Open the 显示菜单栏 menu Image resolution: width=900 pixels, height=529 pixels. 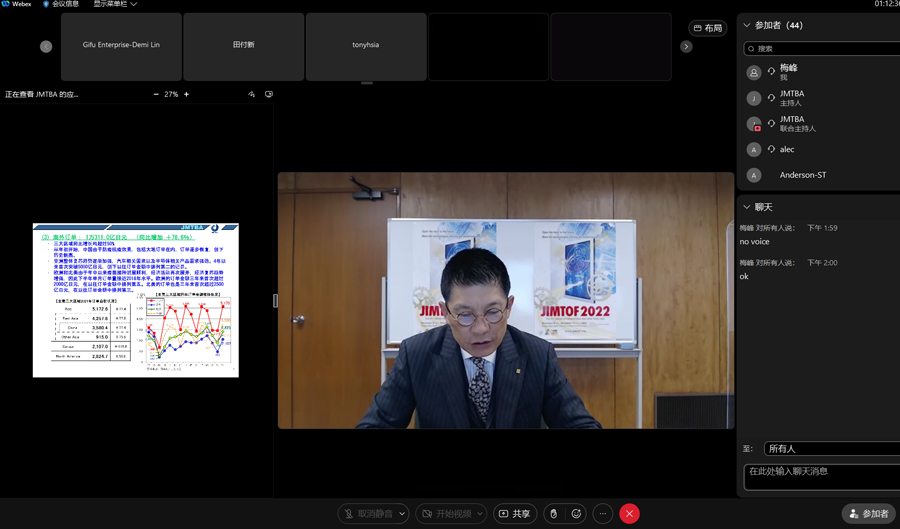tap(115, 4)
